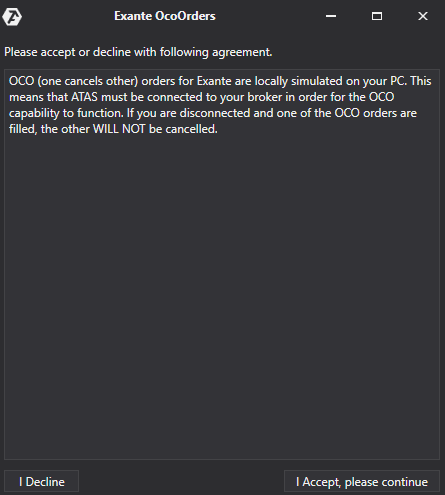Image resolution: width=445 pixels, height=495 pixels.
Task: Click 'WILL NOT' in the agreement text
Action: (119, 129)
